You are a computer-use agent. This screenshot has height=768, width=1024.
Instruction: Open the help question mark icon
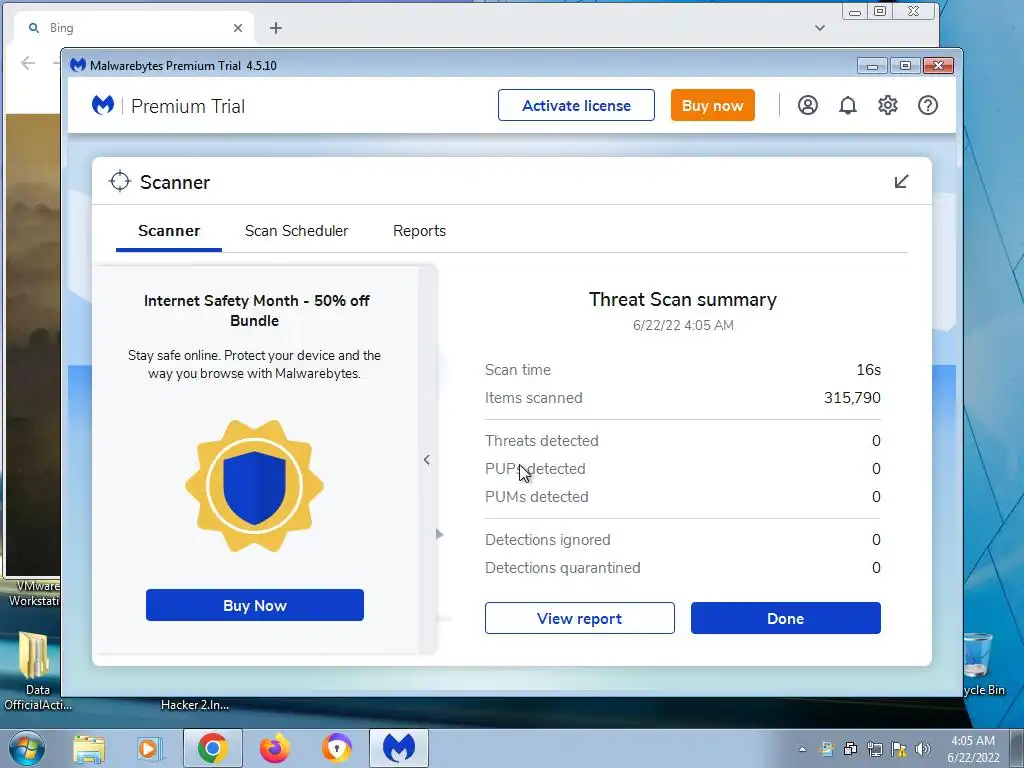click(x=927, y=105)
